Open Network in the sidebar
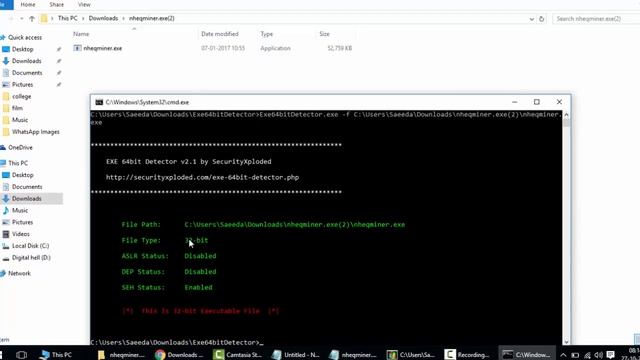This screenshot has width=640, height=360. [x=19, y=273]
